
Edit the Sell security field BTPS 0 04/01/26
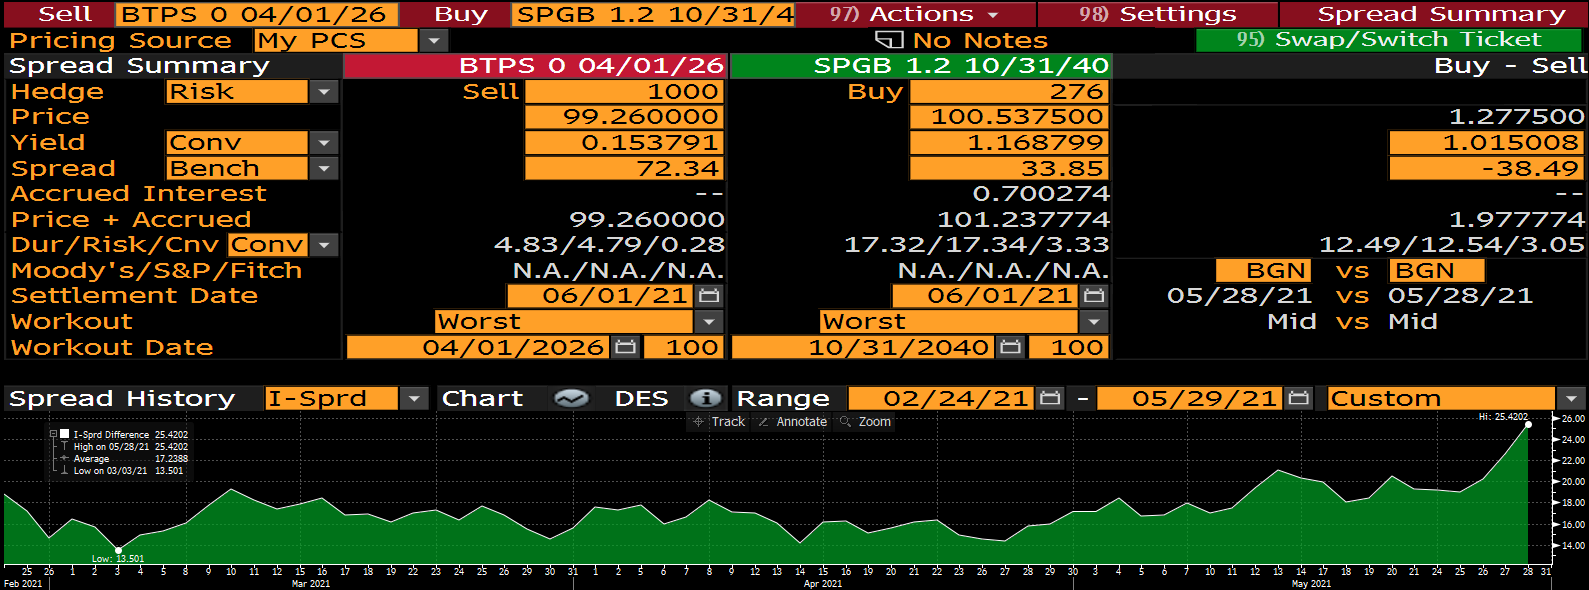point(257,15)
